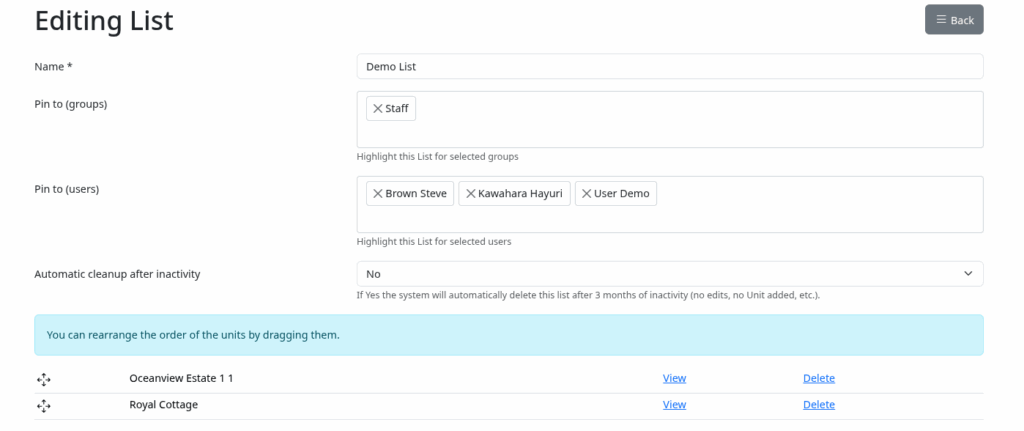This screenshot has width=1024, height=431.
Task: Open the Automatic cleanup after inactivity dropdown
Action: point(669,273)
